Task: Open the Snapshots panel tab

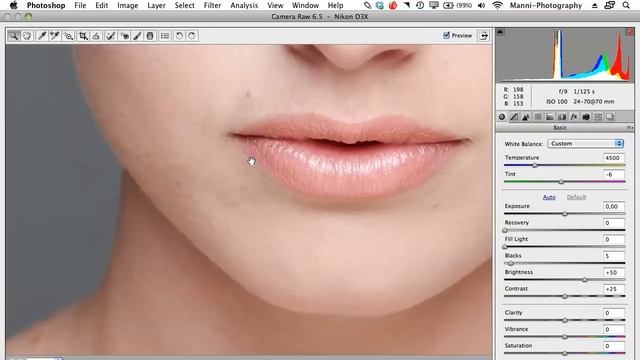Action: click(610, 117)
